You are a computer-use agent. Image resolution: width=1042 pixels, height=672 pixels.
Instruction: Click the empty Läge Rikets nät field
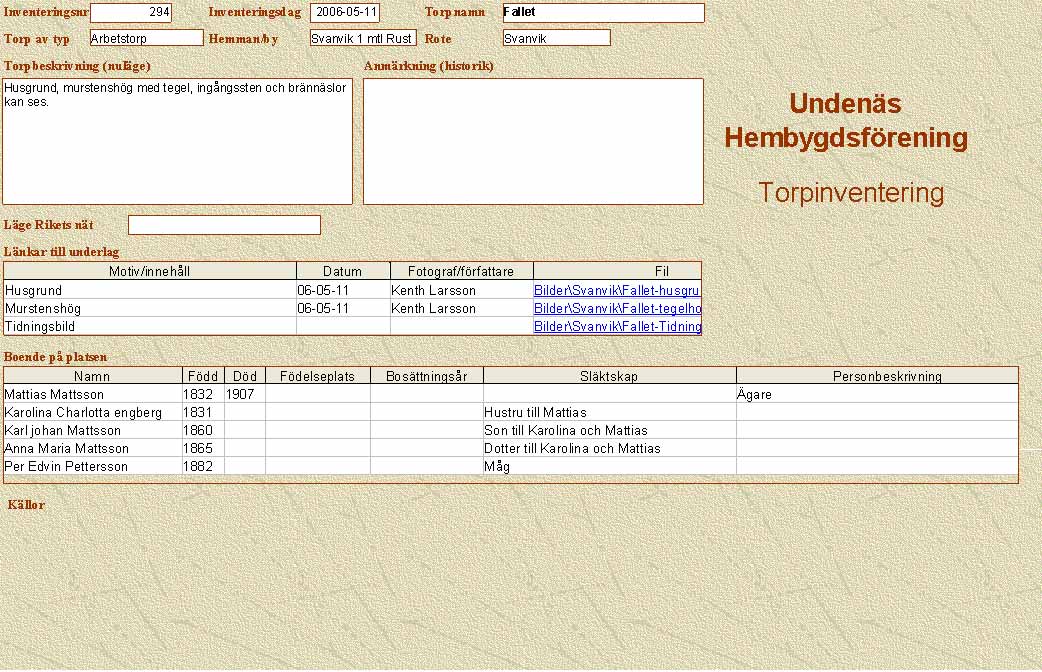point(224,225)
